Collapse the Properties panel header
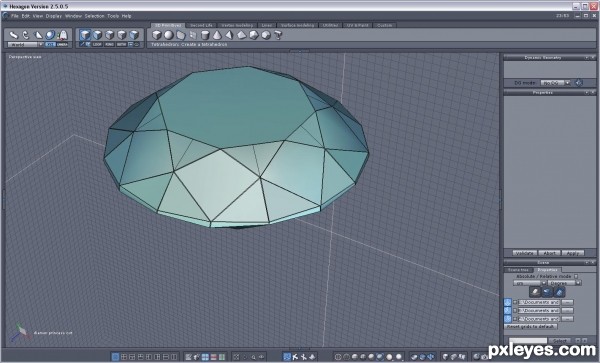Image resolution: width=600 pixels, height=363 pixels. pos(586,93)
